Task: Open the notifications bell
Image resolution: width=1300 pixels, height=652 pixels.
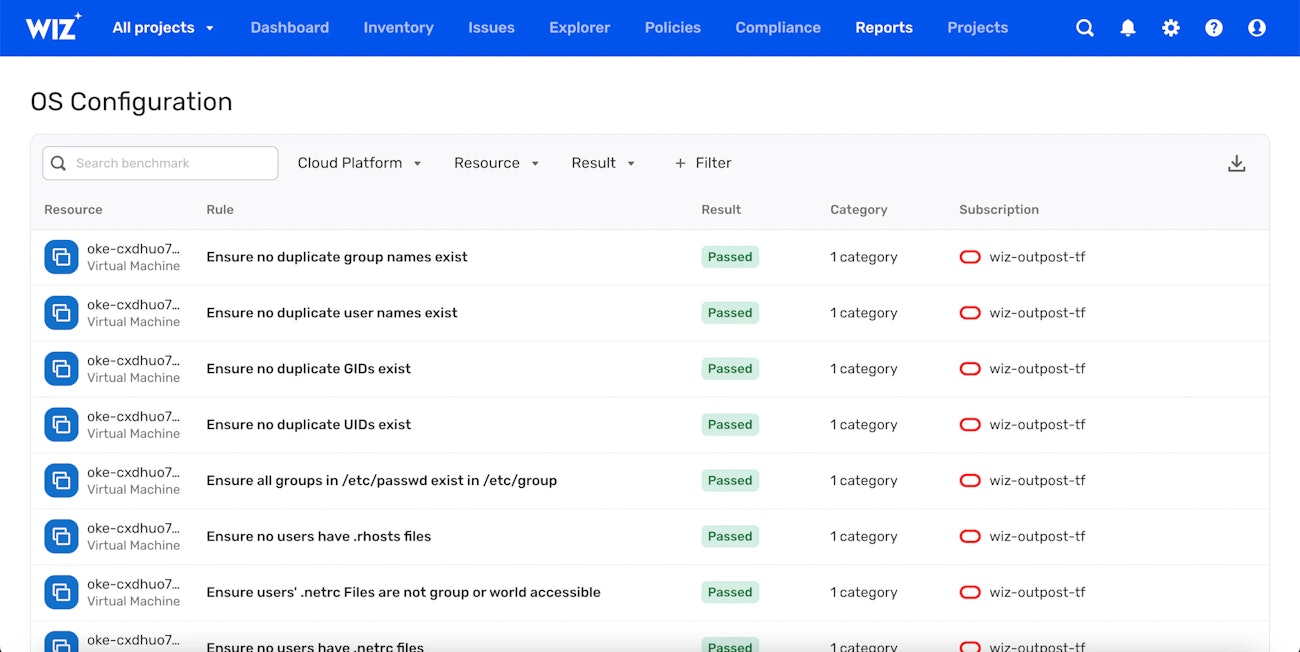Action: point(1127,28)
